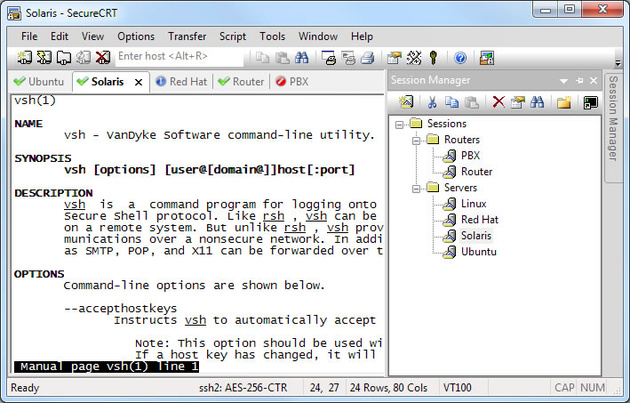Select Ubuntu session in the tree
Image resolution: width=630 pixels, height=403 pixels.
[479, 252]
